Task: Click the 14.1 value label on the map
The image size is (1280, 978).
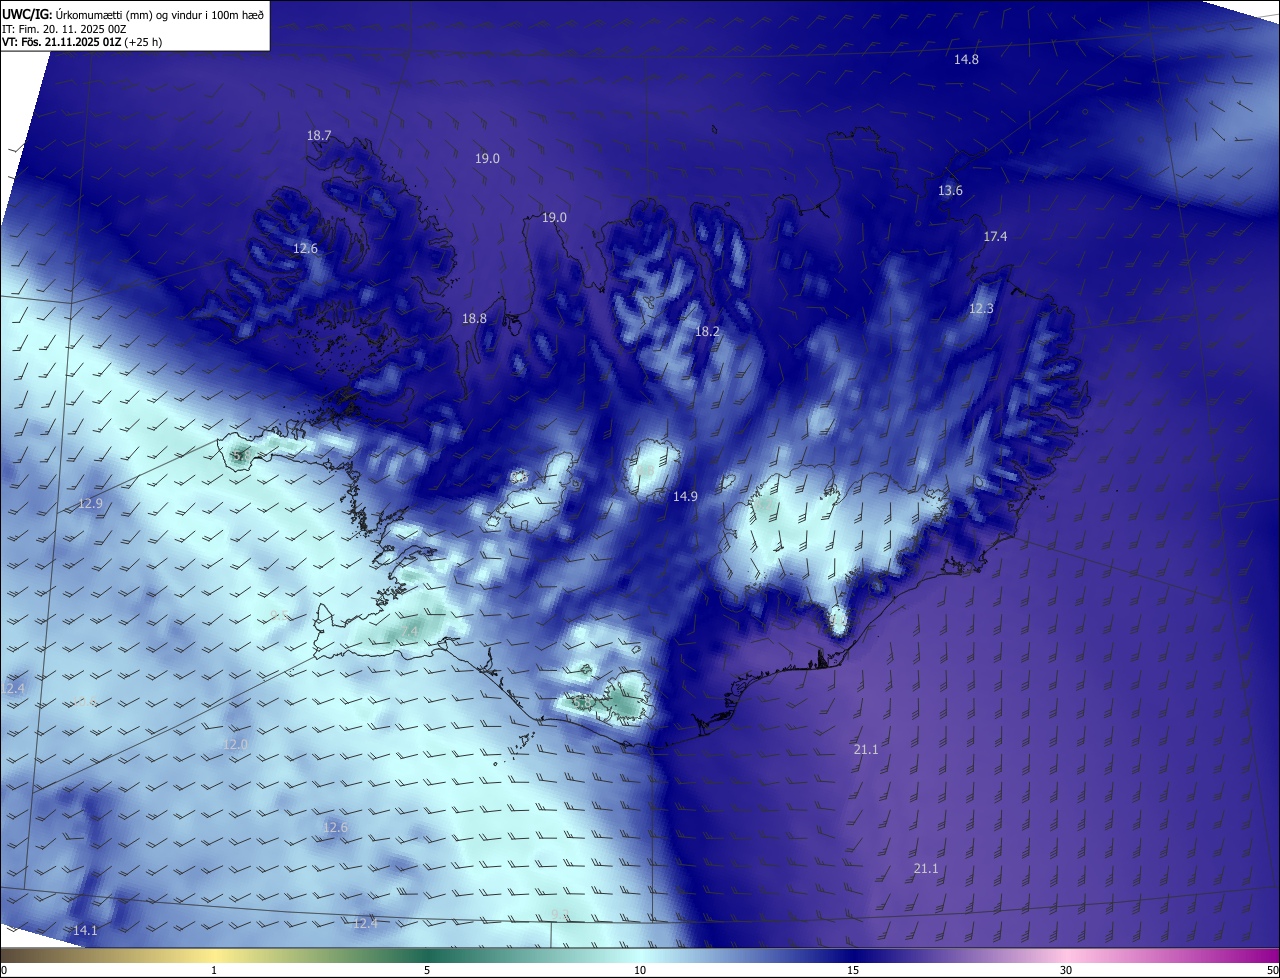Action: (x=85, y=931)
